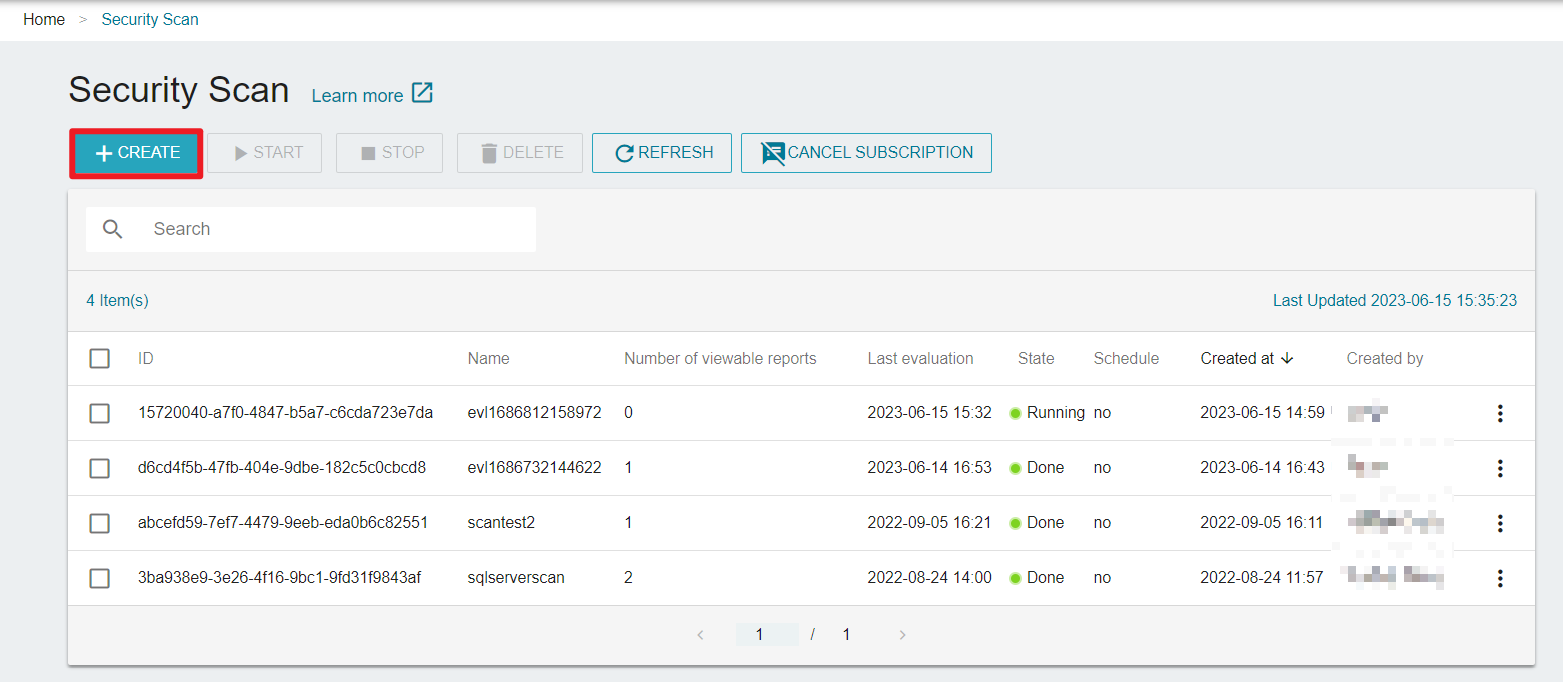Click CANCEL SUBSCRIPTION button
The image size is (1563, 682).
866,153
